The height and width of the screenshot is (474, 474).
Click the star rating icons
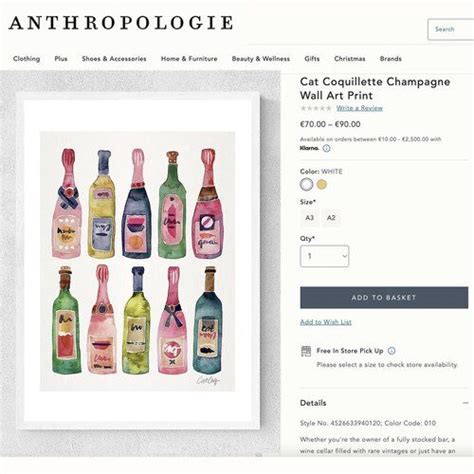pos(316,108)
